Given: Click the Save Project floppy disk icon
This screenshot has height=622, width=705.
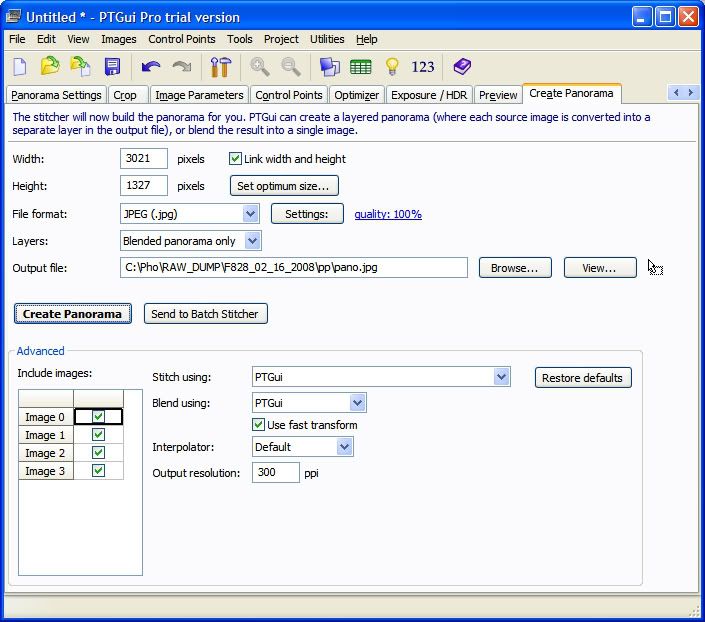Looking at the screenshot, I should pyautogui.click(x=112, y=67).
